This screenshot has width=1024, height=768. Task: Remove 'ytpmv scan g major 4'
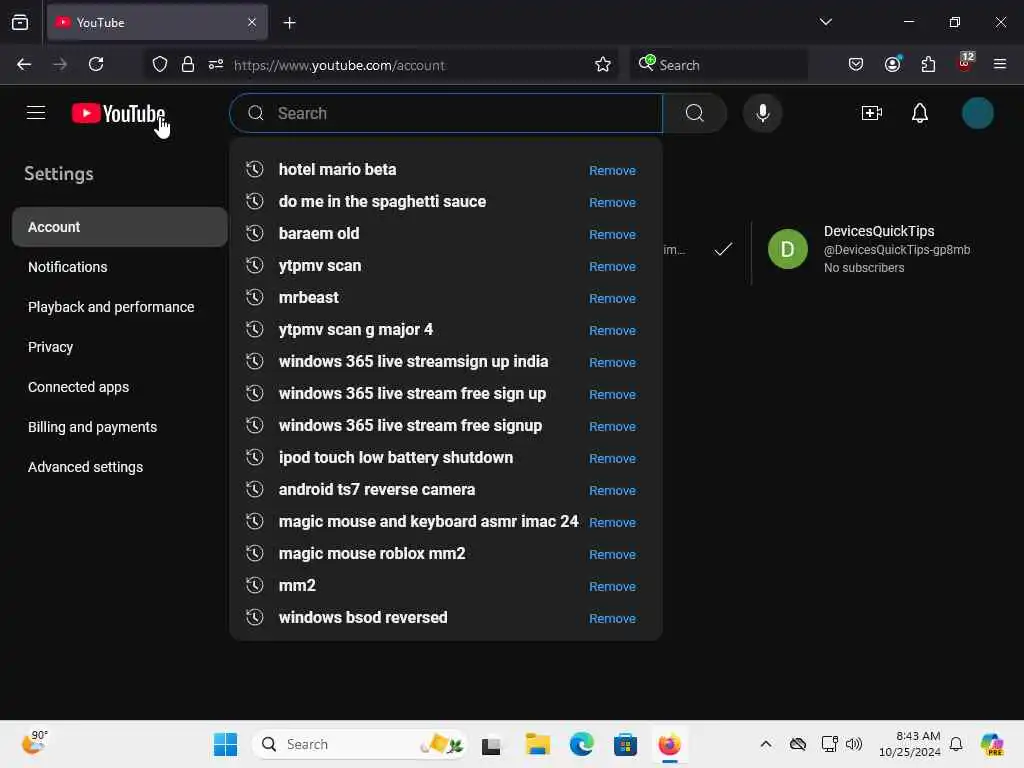tap(612, 330)
